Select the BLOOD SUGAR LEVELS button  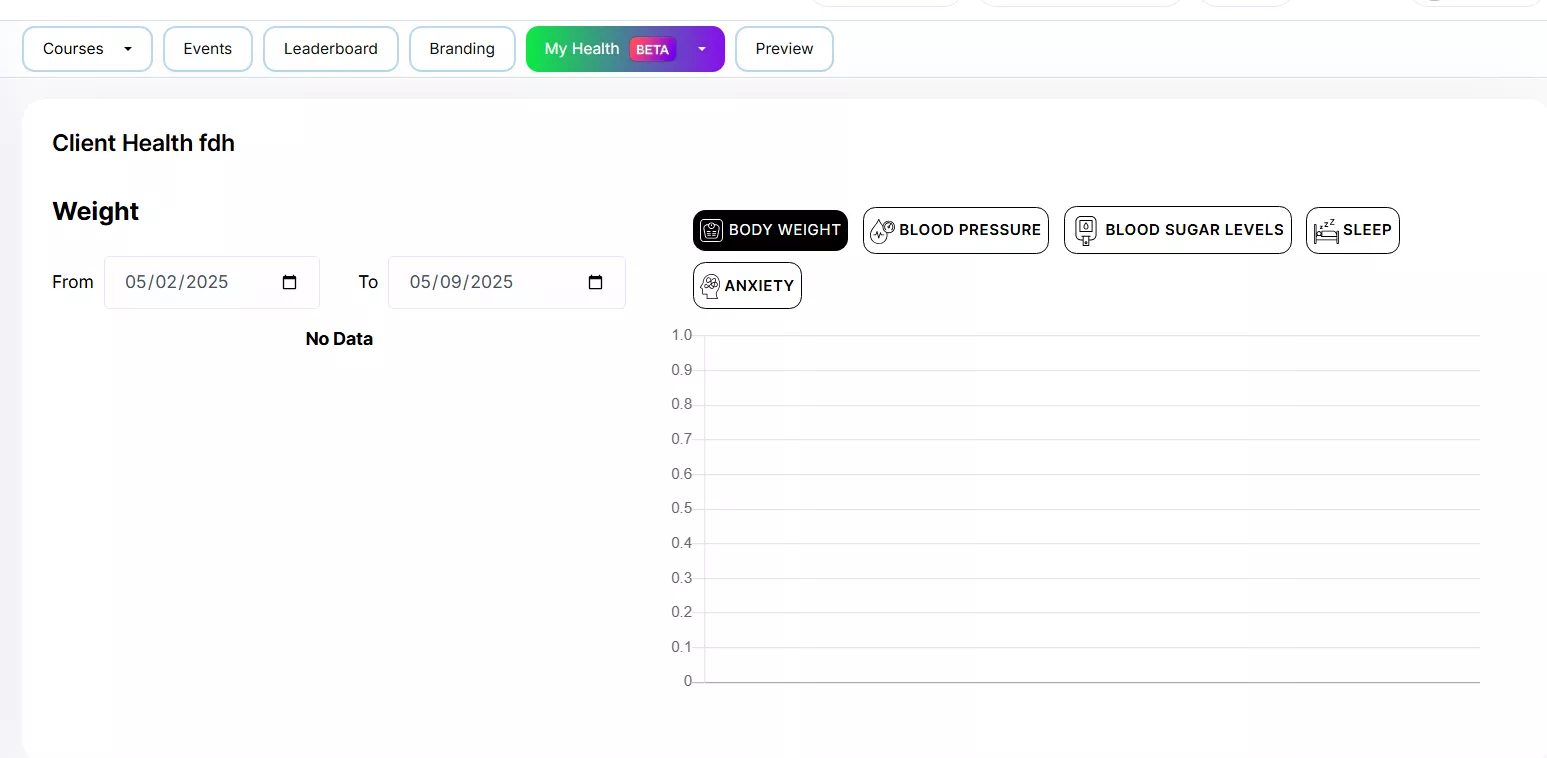[x=1178, y=231]
